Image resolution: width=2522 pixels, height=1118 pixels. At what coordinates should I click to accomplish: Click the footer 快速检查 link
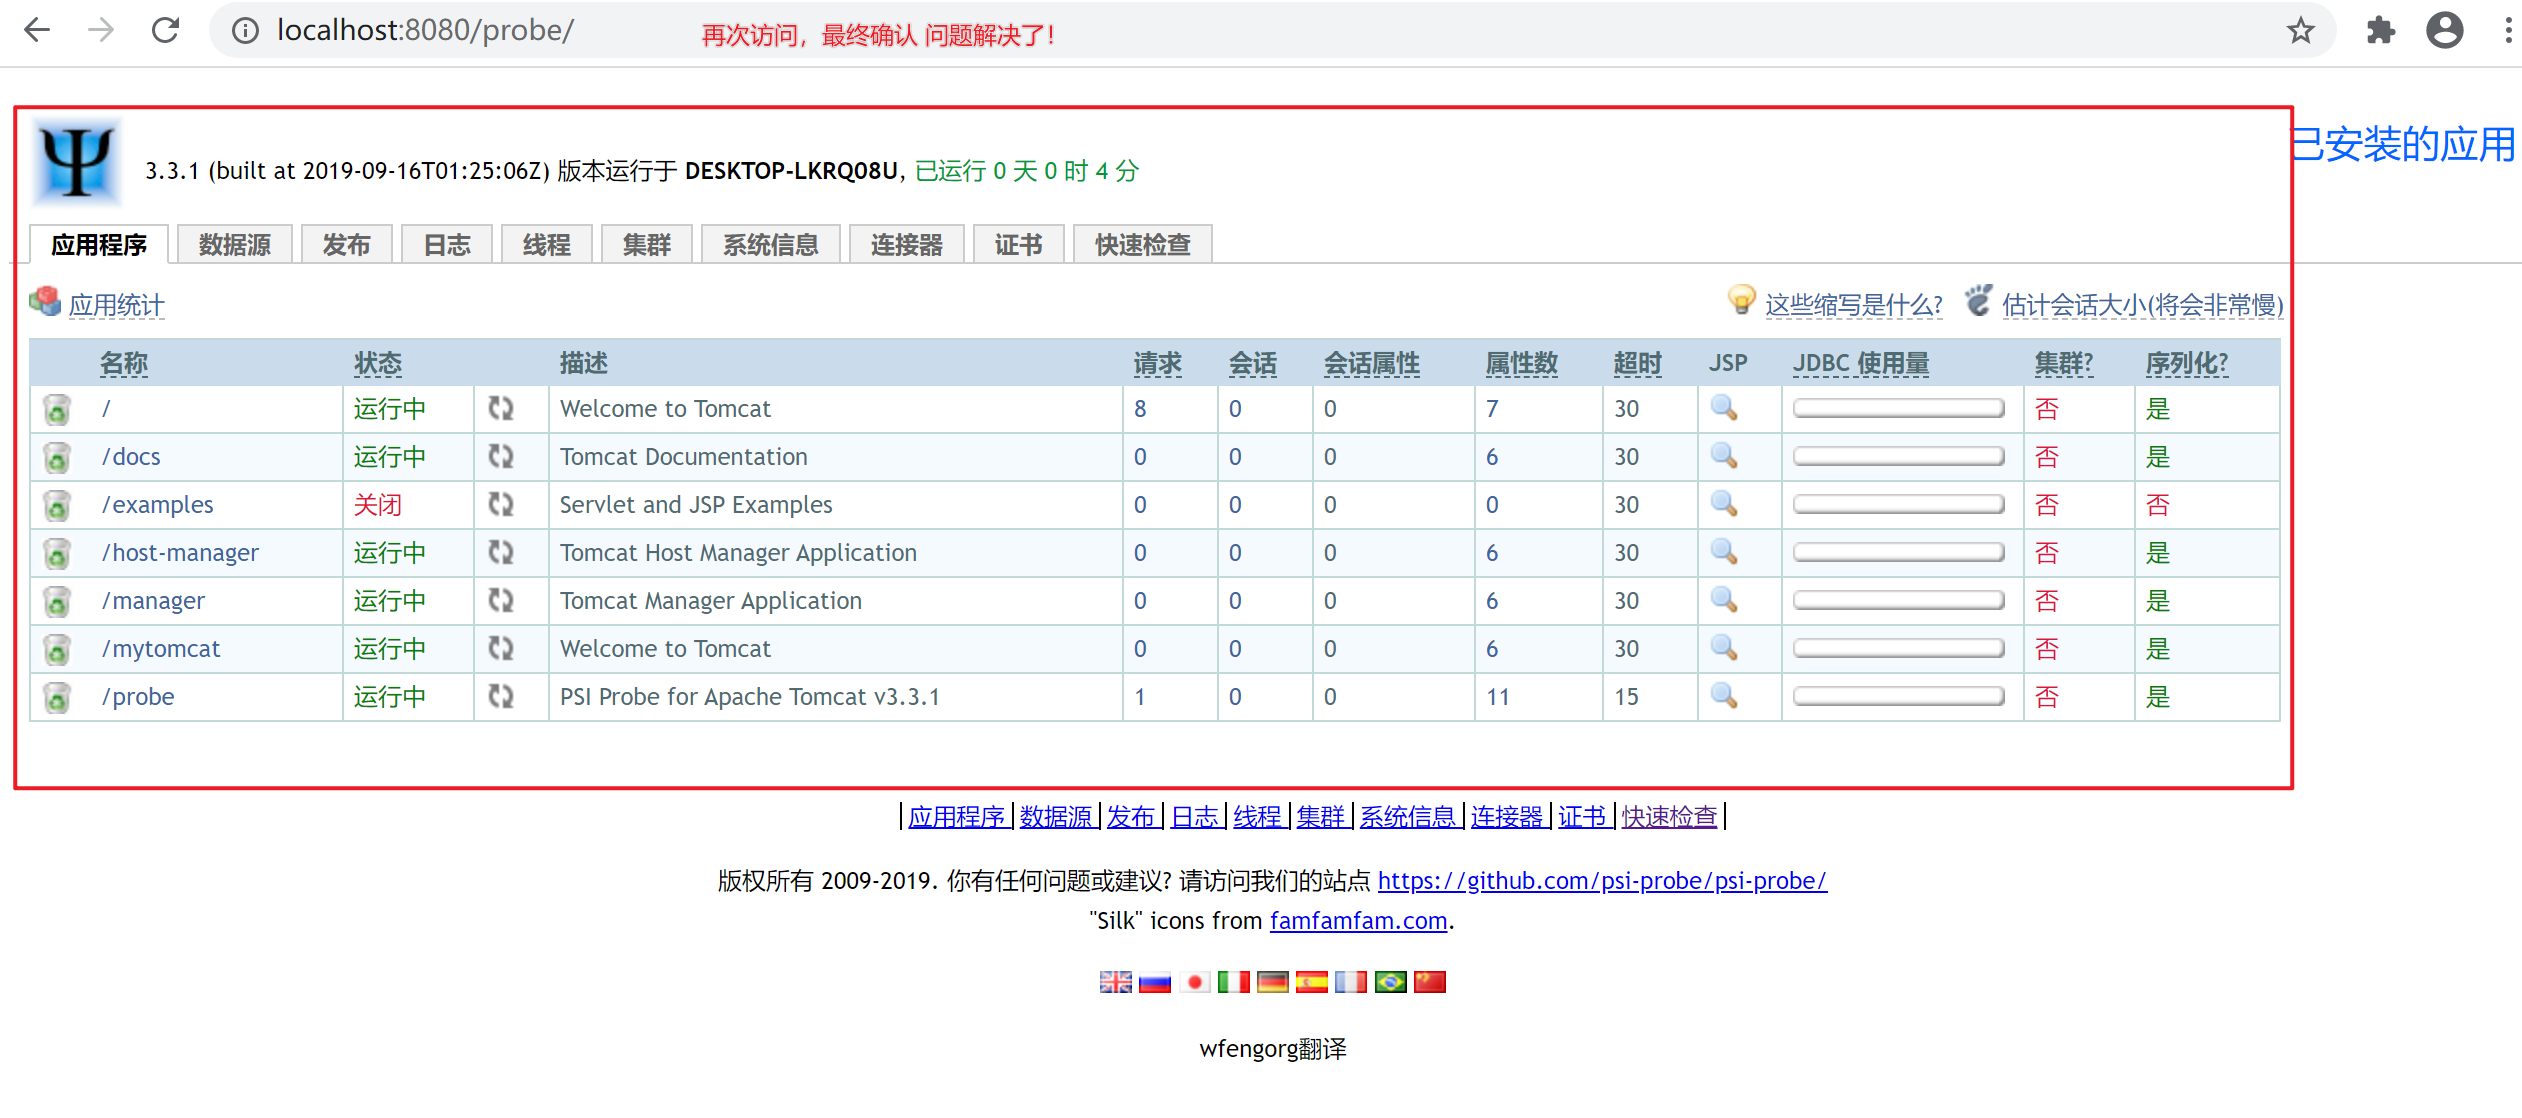coord(1669,817)
